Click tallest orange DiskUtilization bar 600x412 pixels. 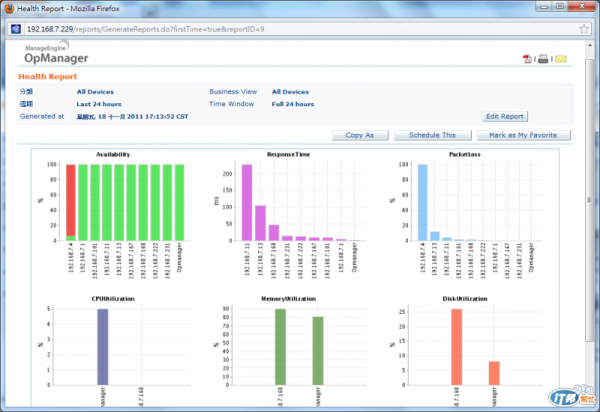(x=457, y=347)
